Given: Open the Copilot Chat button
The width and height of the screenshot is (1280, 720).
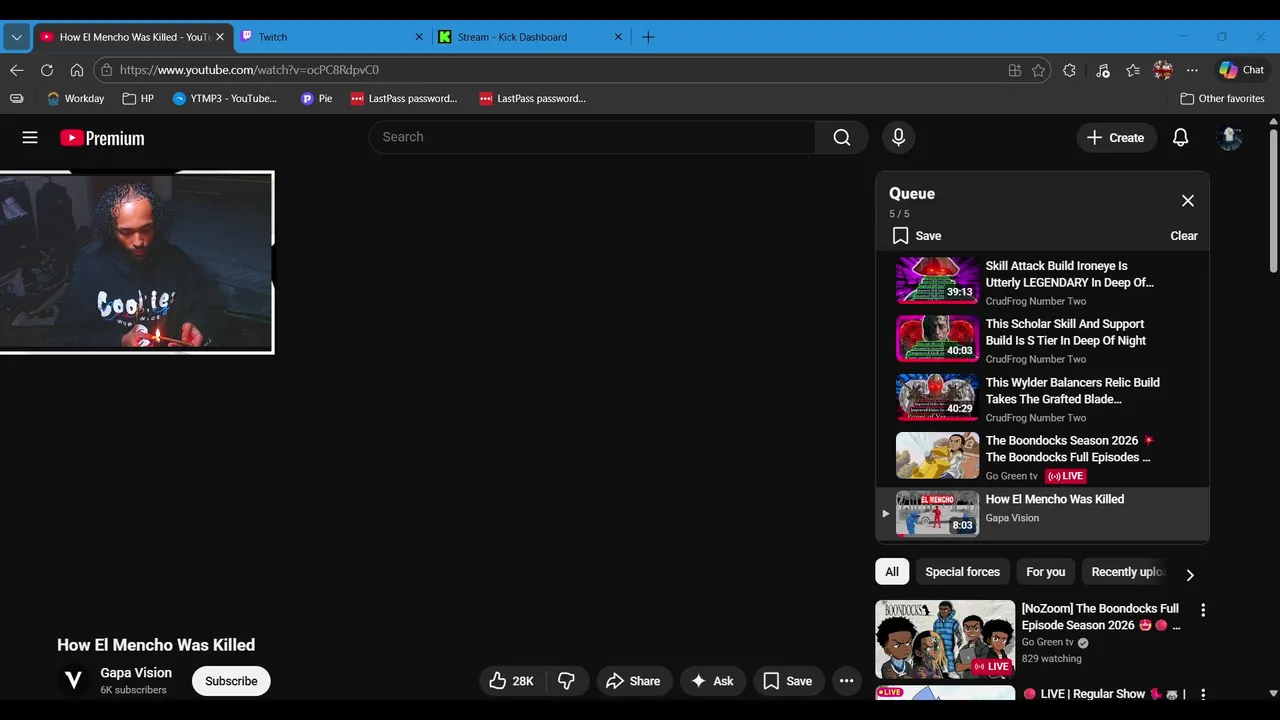Looking at the screenshot, I should 1241,70.
